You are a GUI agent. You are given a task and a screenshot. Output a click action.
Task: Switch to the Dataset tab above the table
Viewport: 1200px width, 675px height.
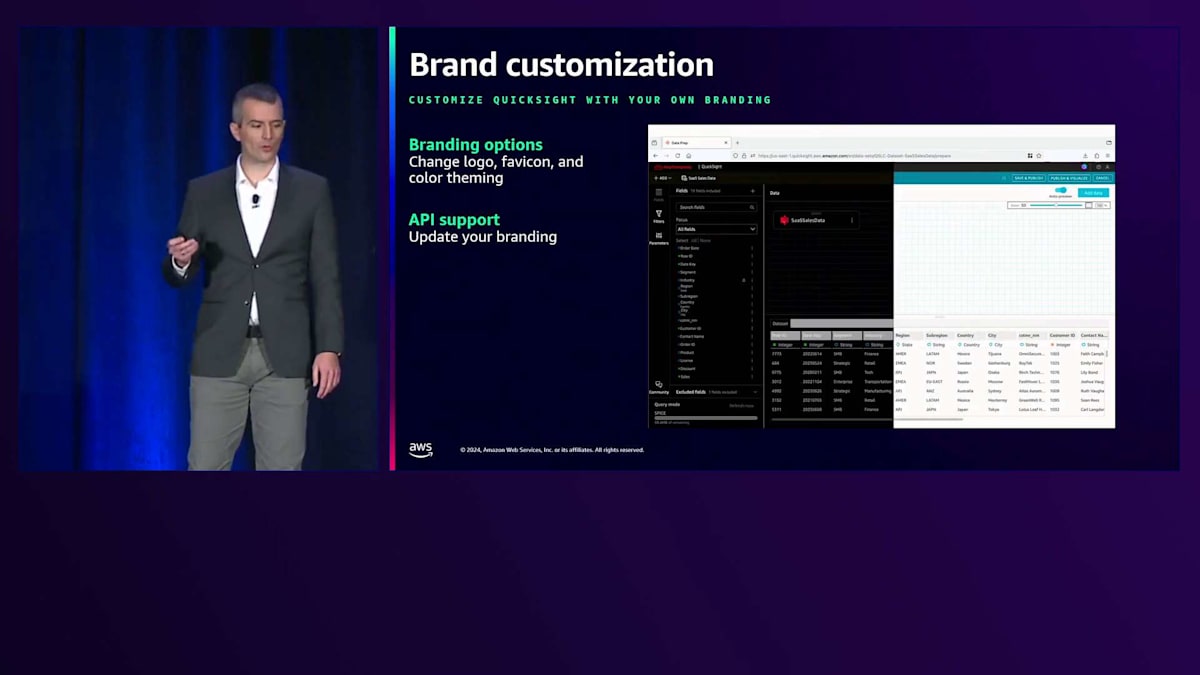coord(780,324)
